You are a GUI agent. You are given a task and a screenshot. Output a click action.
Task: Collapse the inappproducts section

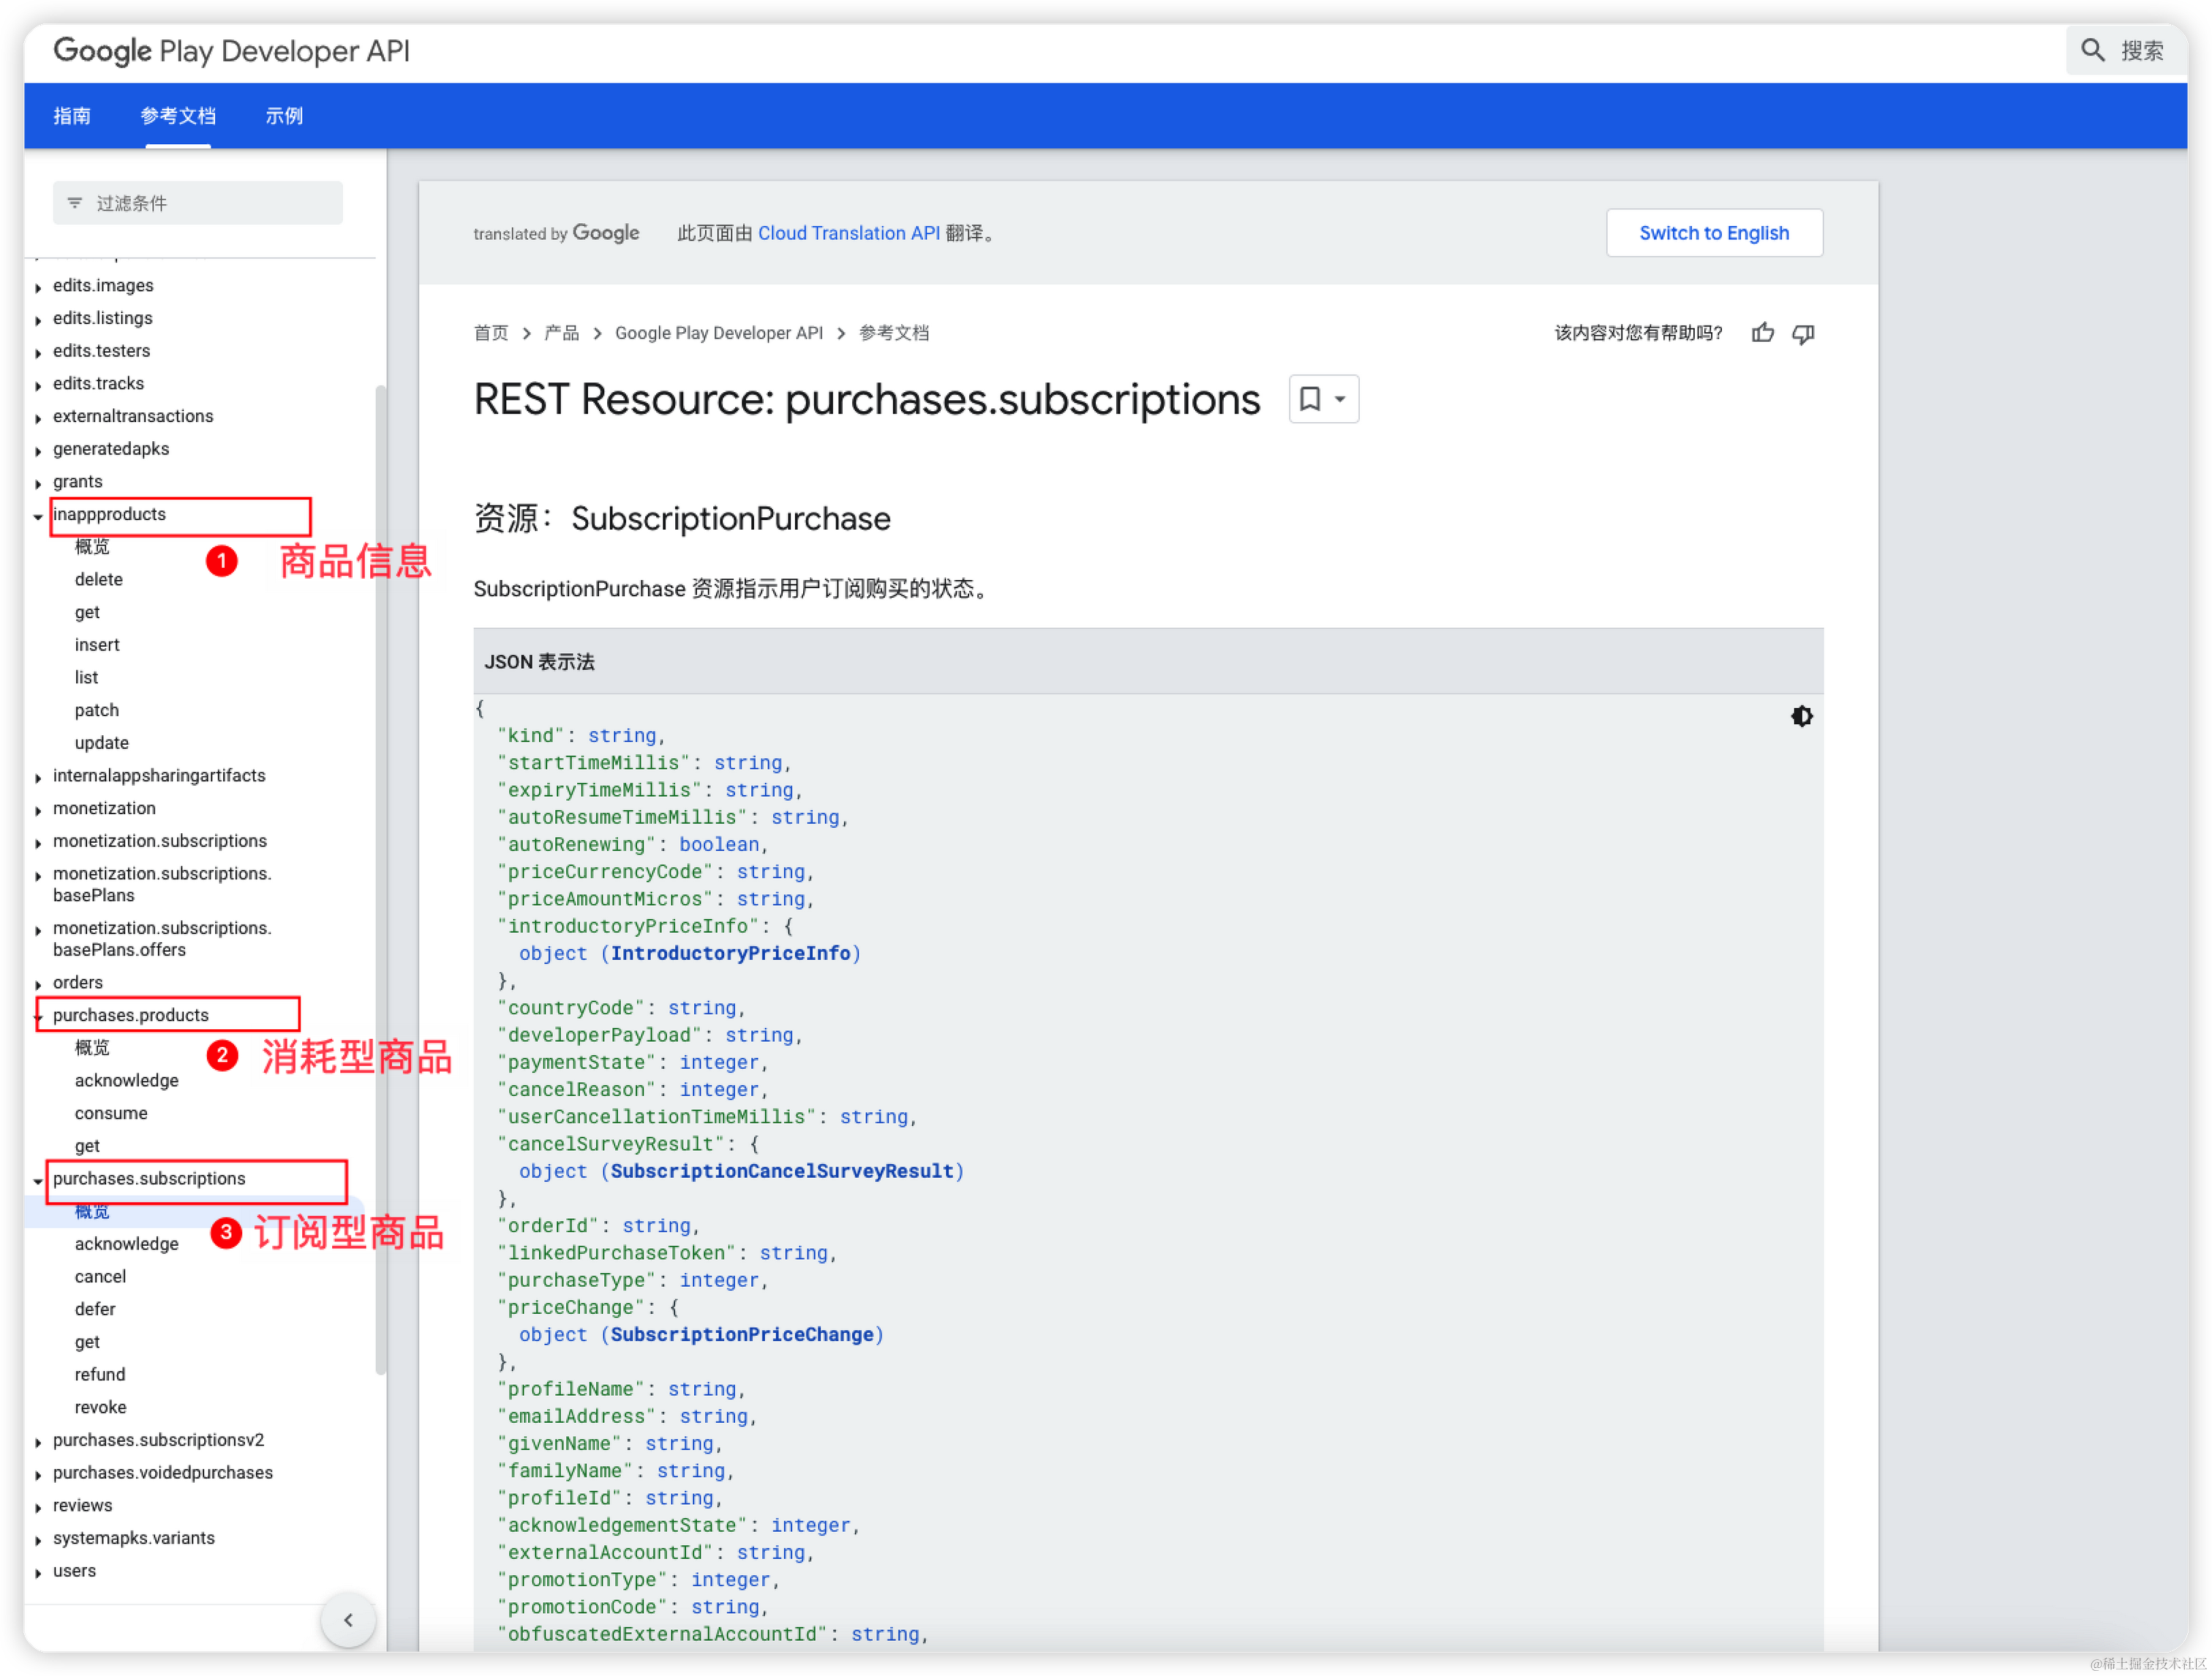click(x=38, y=516)
